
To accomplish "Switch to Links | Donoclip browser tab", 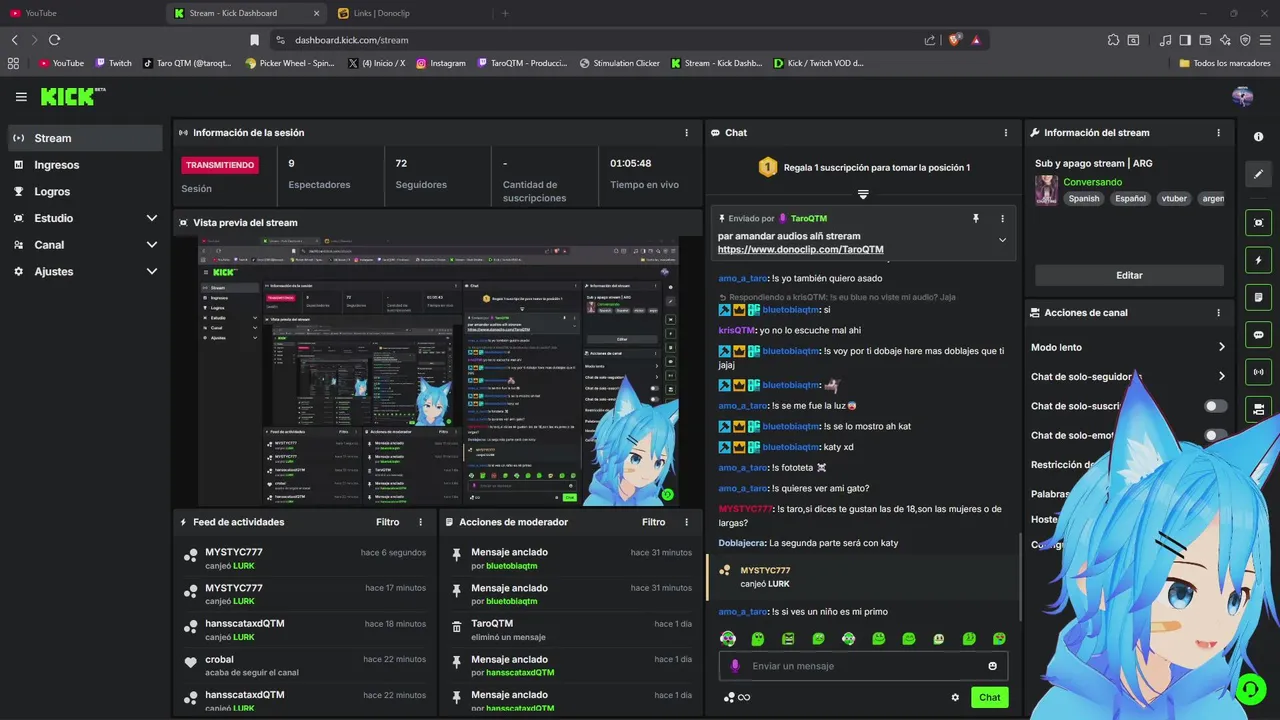I will tap(408, 13).
